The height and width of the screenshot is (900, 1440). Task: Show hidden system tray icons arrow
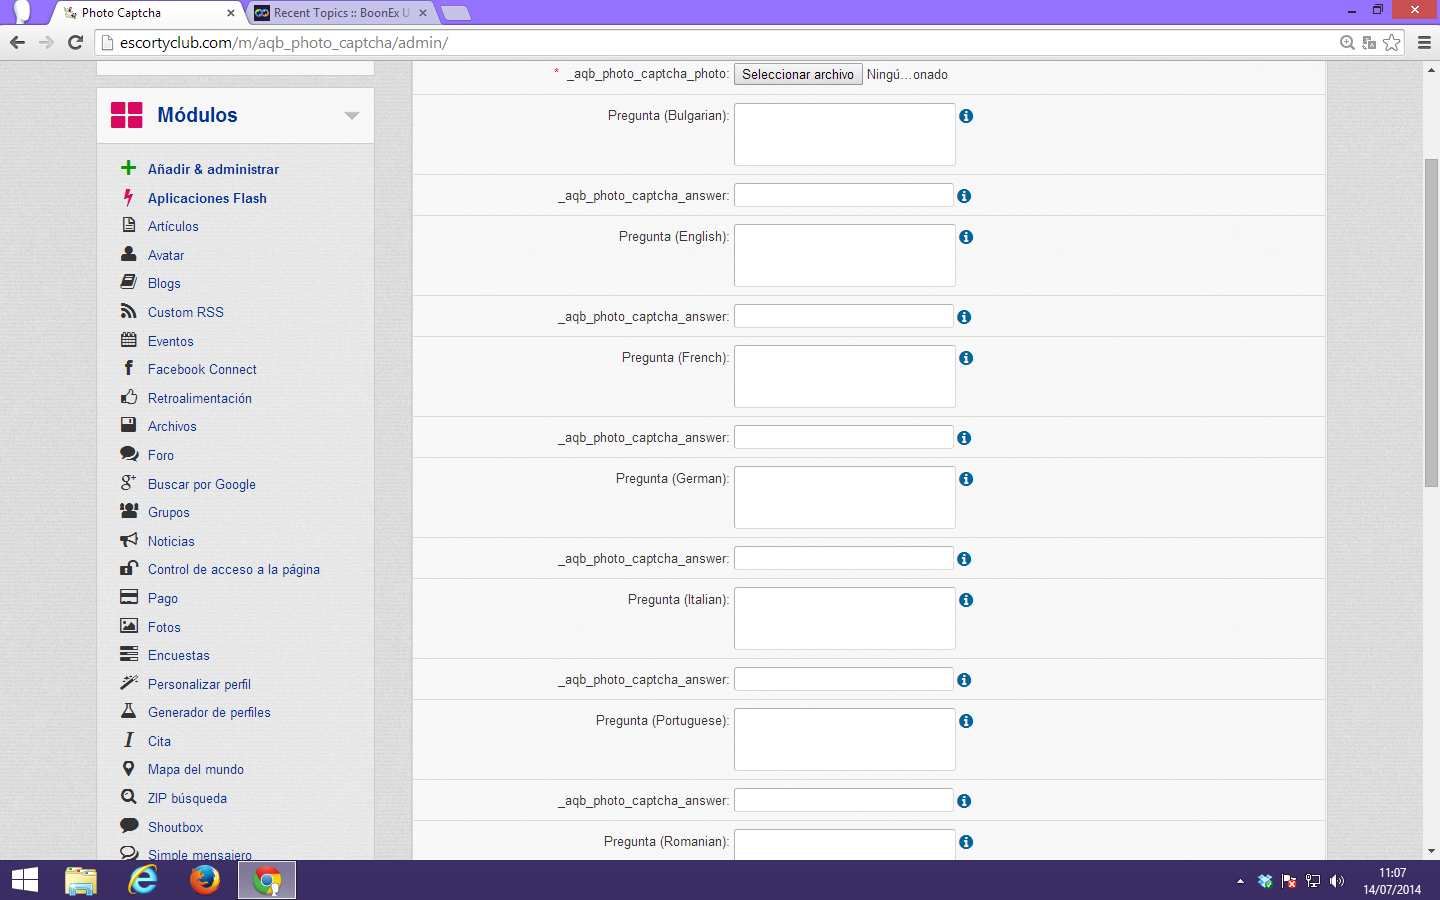tap(1240, 881)
